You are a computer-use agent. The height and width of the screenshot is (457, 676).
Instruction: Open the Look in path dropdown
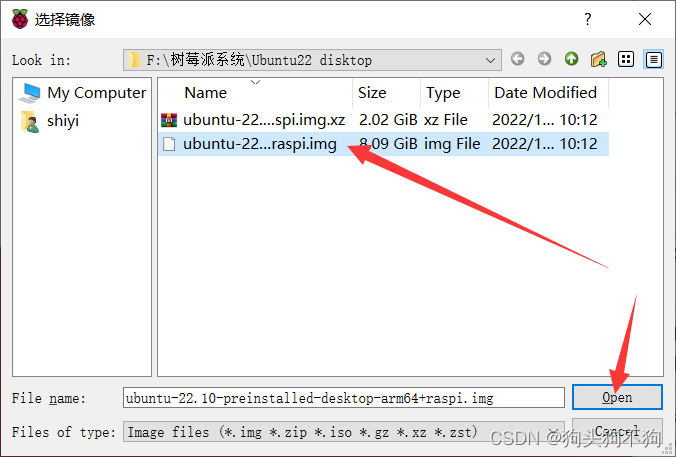coord(490,60)
